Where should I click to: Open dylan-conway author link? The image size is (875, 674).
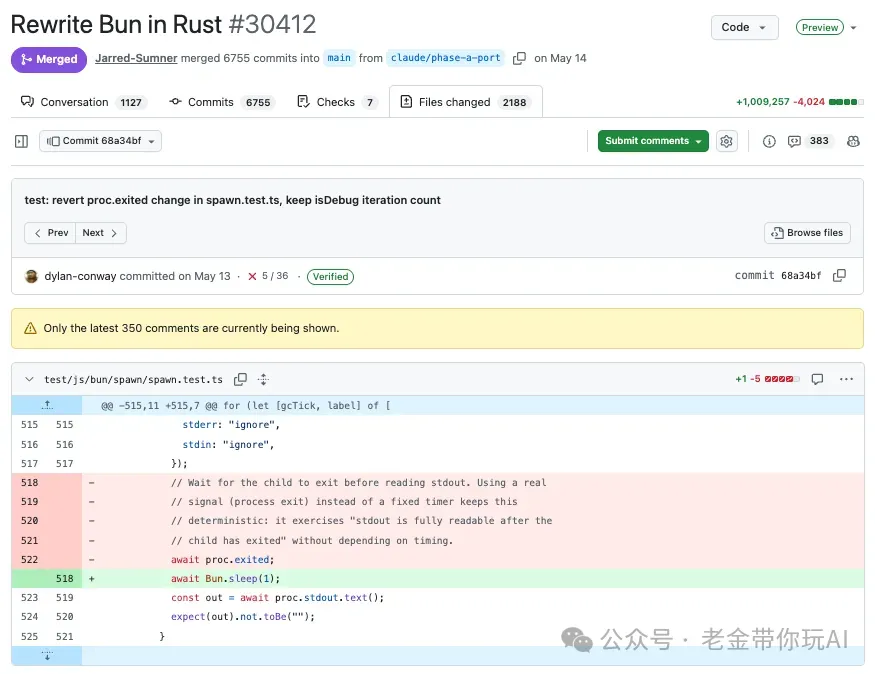[x=80, y=276]
